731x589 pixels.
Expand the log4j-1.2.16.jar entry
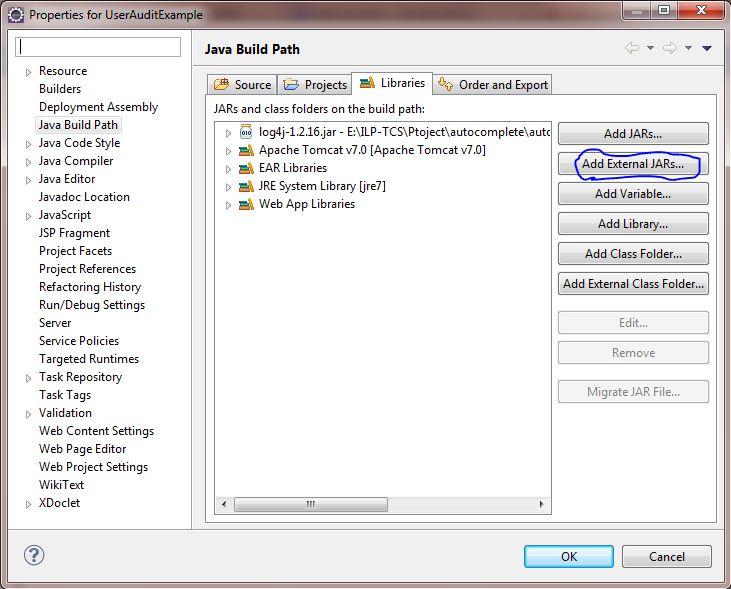pyautogui.click(x=228, y=133)
